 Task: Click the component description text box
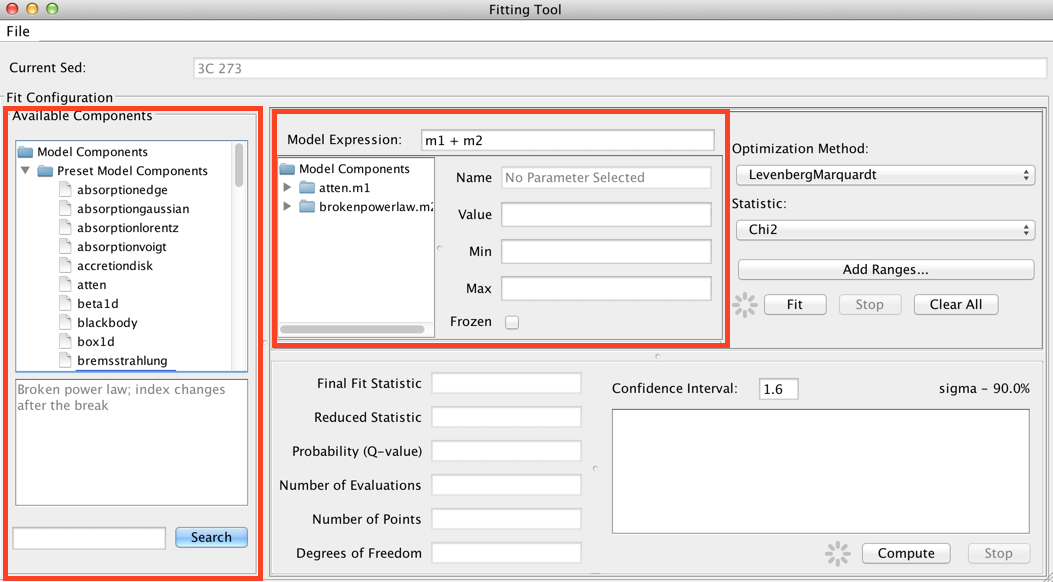pyautogui.click(x=132, y=442)
